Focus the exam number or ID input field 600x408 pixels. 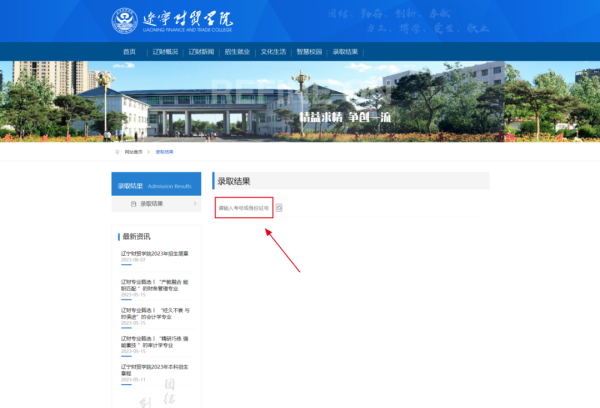[243, 207]
